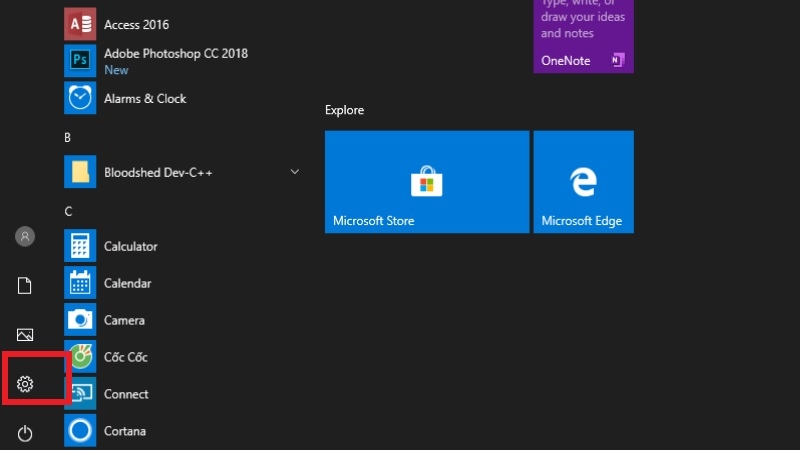This screenshot has width=800, height=450.
Task: Open the Pictures folder icon
Action: point(24,335)
